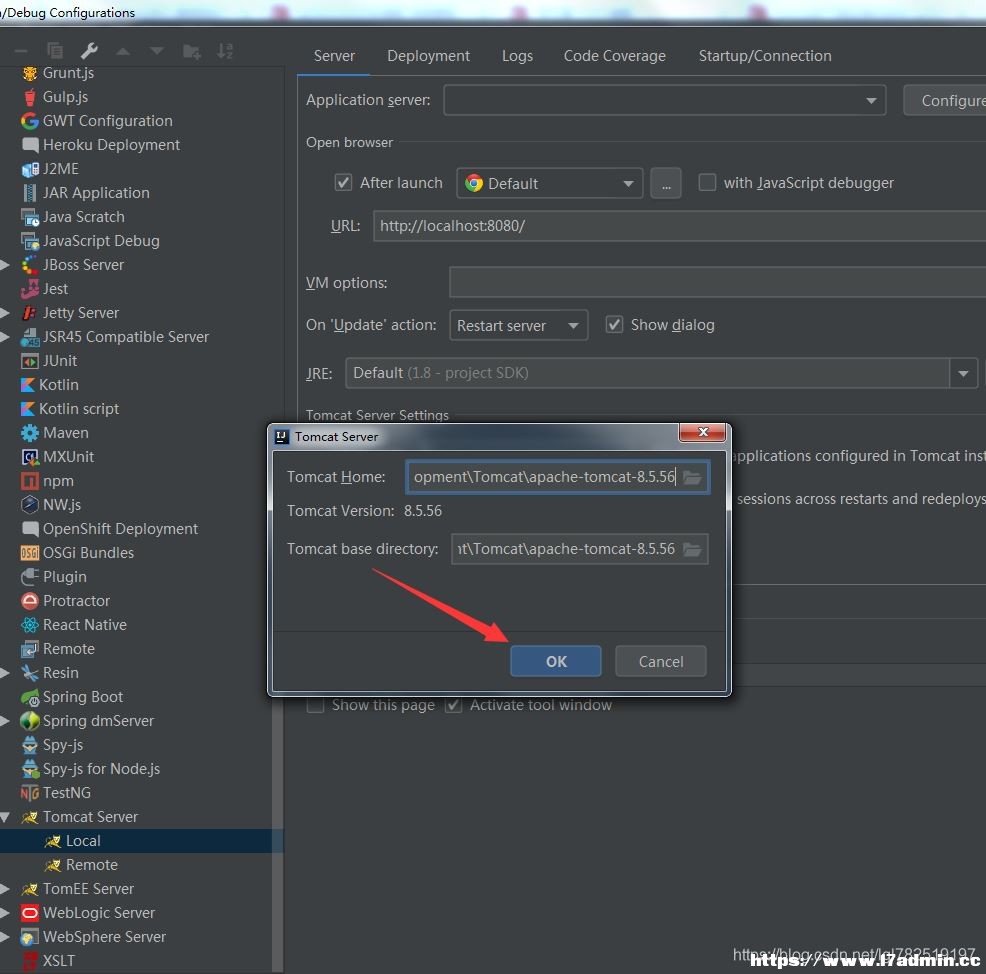The height and width of the screenshot is (974, 986).
Task: Click Cancel in Tomcat Server dialog
Action: click(x=661, y=661)
